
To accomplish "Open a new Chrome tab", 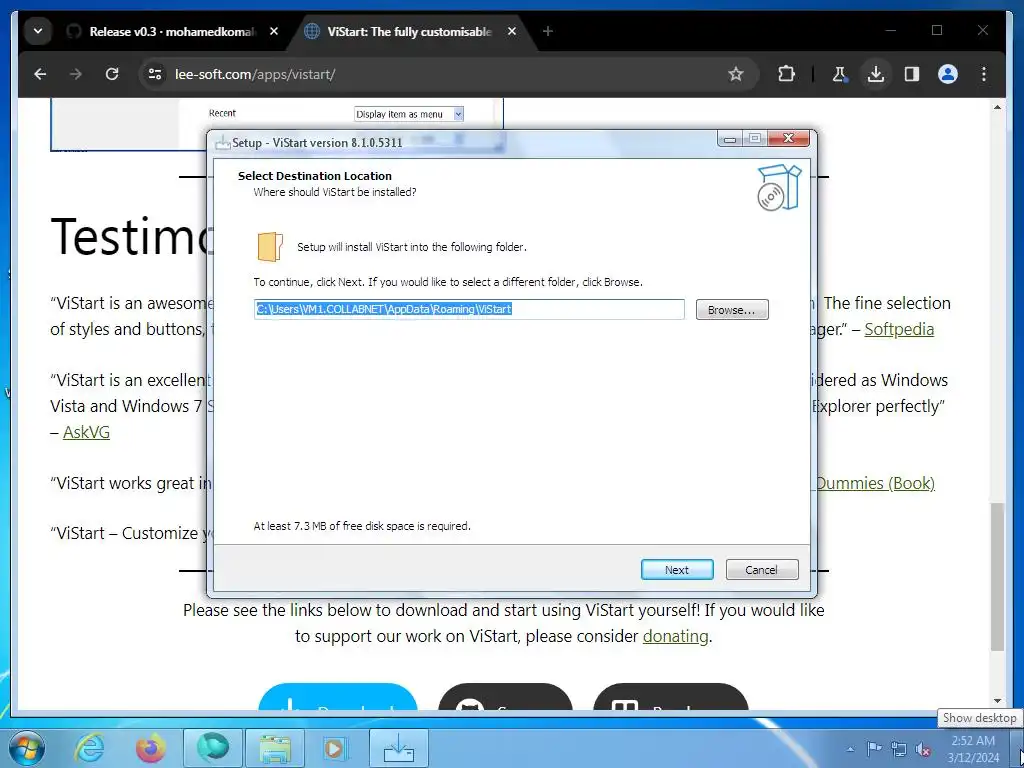I will [x=548, y=31].
